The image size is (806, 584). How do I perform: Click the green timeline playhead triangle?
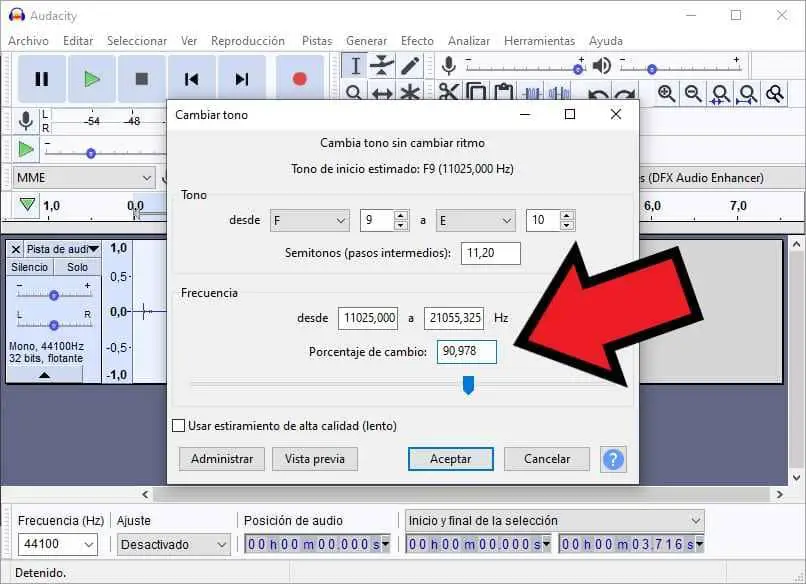27,205
